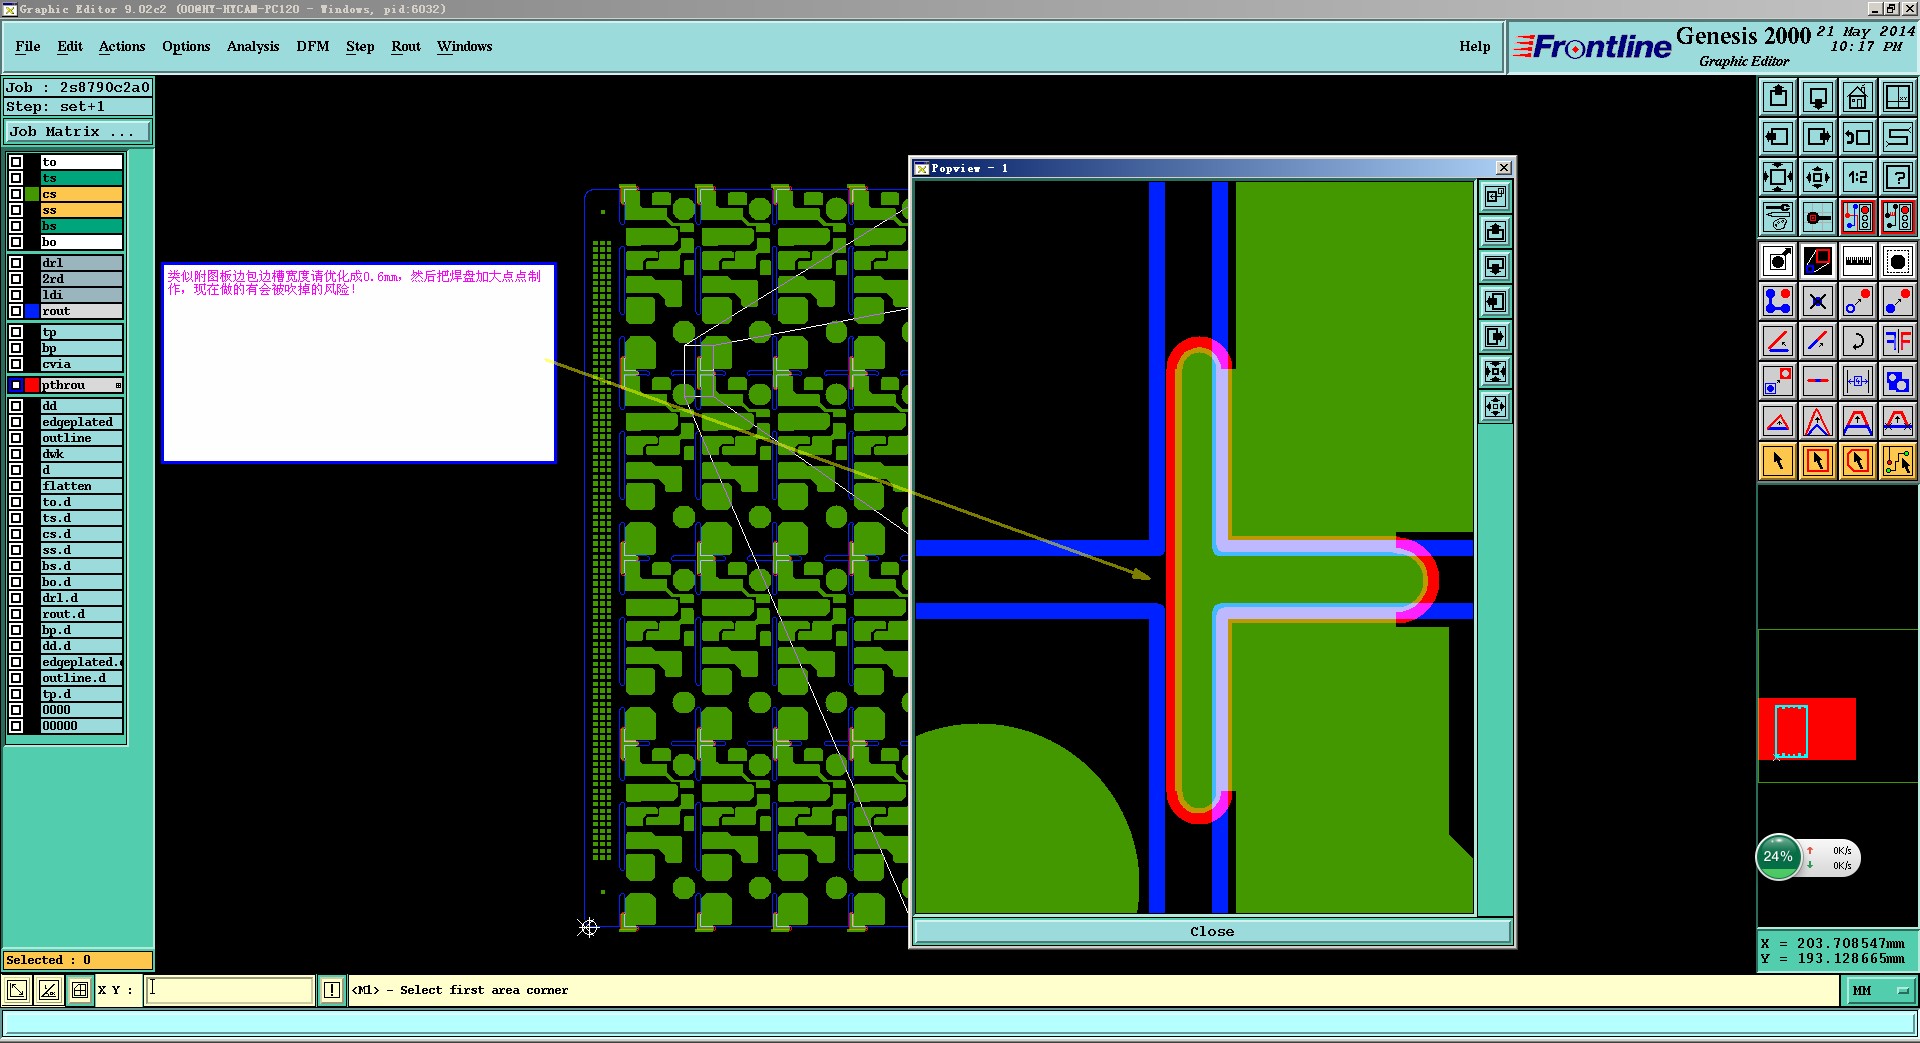Click the pan right arrow icon
This screenshot has width=1920, height=1043.
click(1818, 137)
